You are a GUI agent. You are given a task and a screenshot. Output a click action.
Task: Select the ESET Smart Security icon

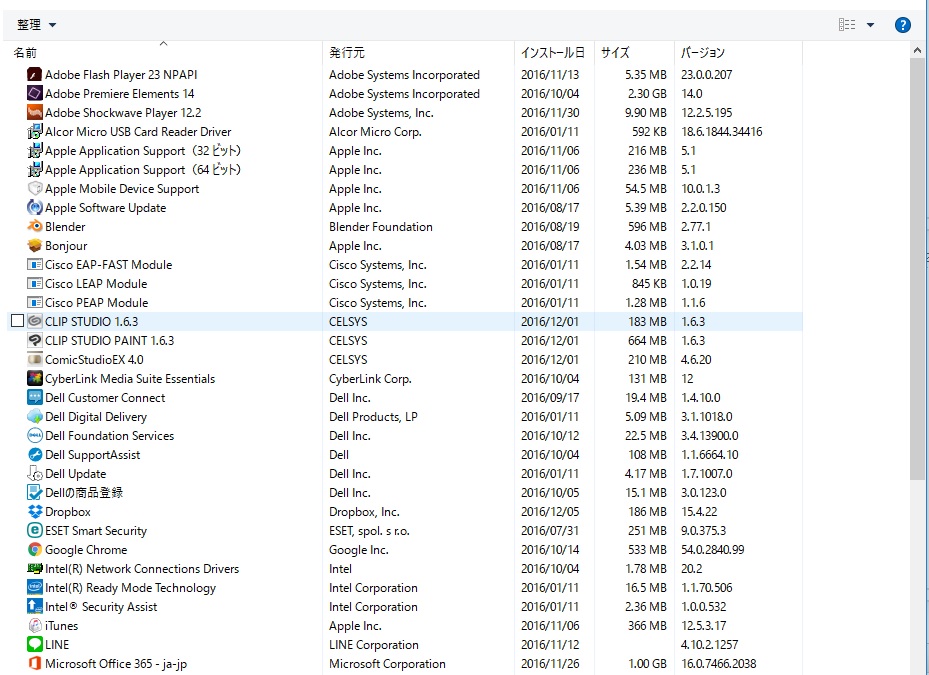click(35, 531)
